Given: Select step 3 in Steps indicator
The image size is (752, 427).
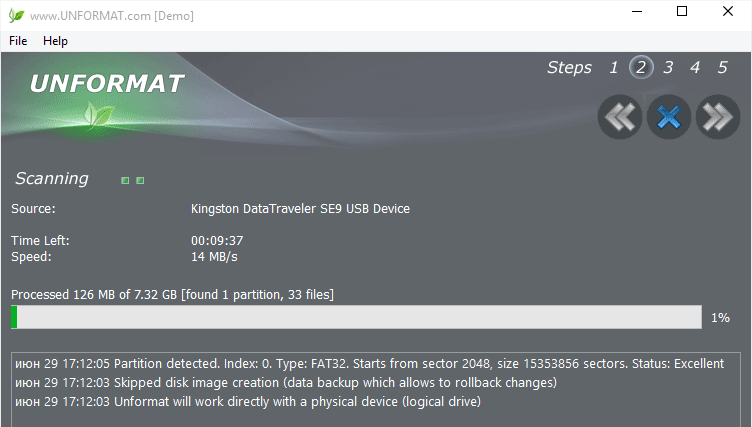Looking at the screenshot, I should pos(668,68).
